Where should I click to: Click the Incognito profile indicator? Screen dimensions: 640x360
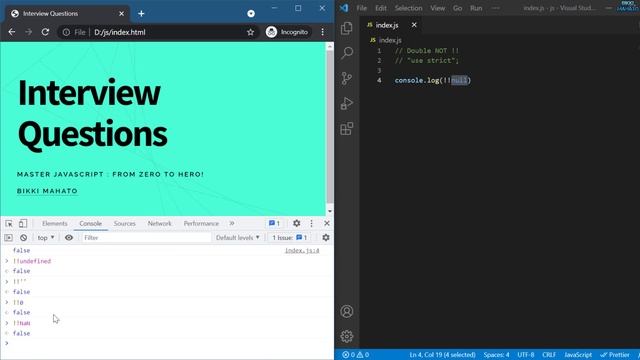click(287, 32)
